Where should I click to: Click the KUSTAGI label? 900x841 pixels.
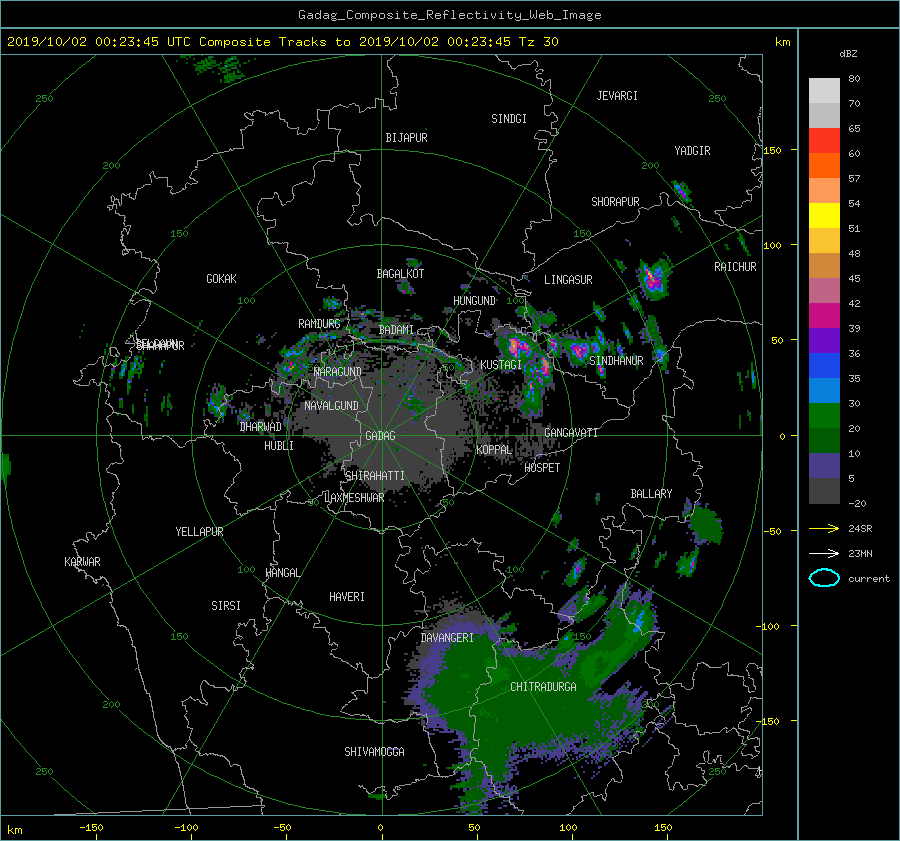pyautogui.click(x=501, y=365)
